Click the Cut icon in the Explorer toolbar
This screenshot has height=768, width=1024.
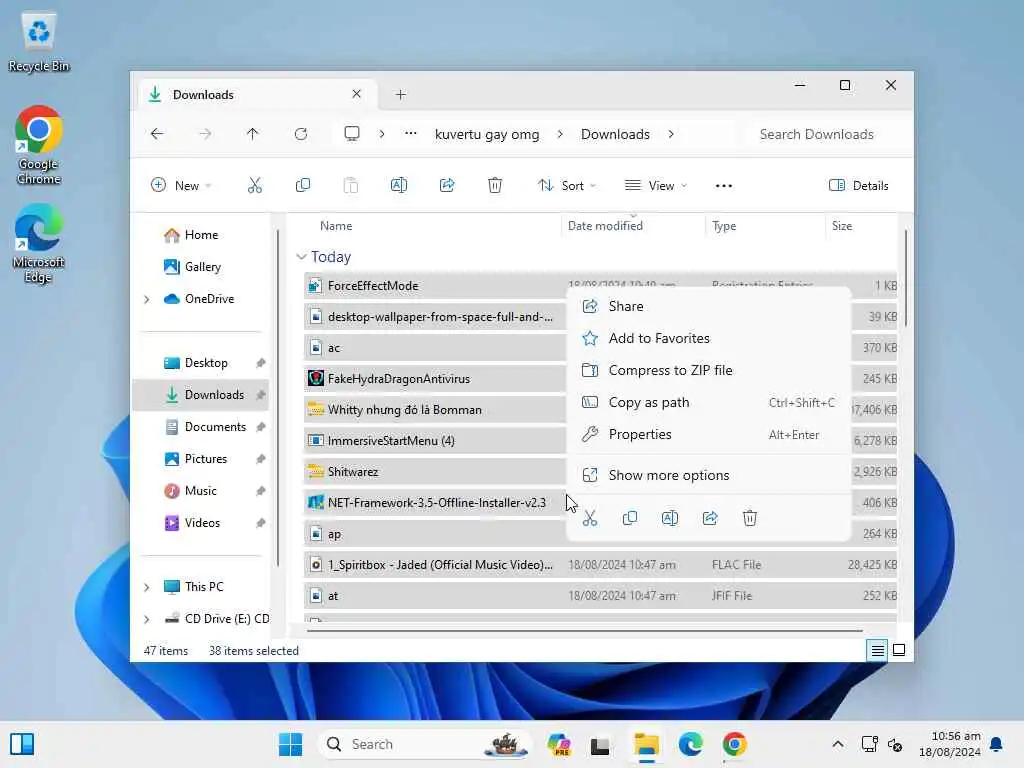point(255,185)
